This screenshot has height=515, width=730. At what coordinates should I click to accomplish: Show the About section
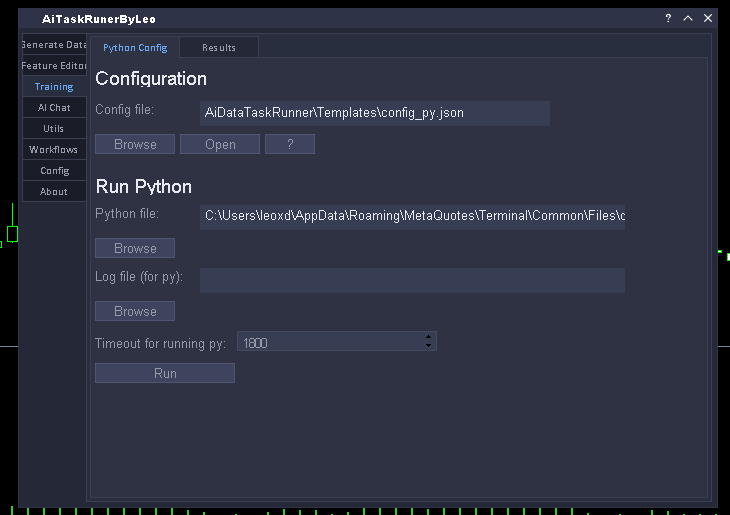click(x=54, y=192)
